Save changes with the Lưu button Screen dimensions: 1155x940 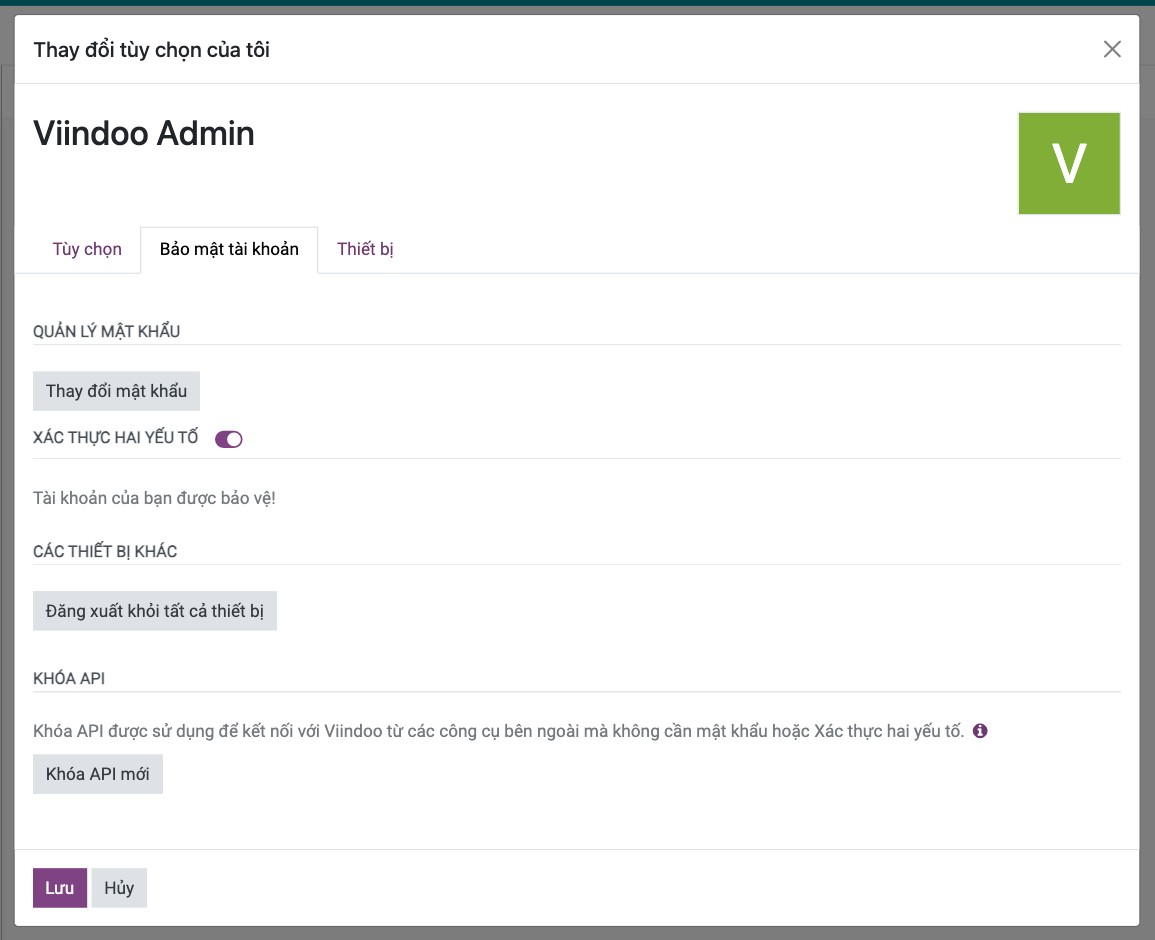point(60,888)
